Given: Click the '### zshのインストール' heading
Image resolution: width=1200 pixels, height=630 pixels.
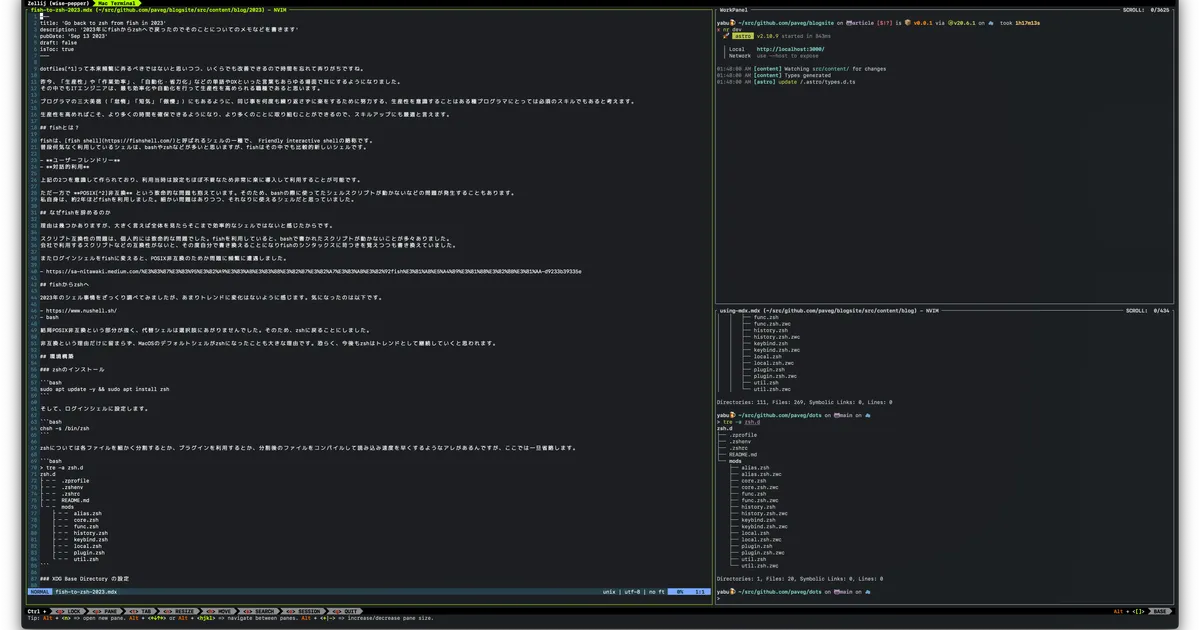Looking at the screenshot, I should (x=72, y=369).
